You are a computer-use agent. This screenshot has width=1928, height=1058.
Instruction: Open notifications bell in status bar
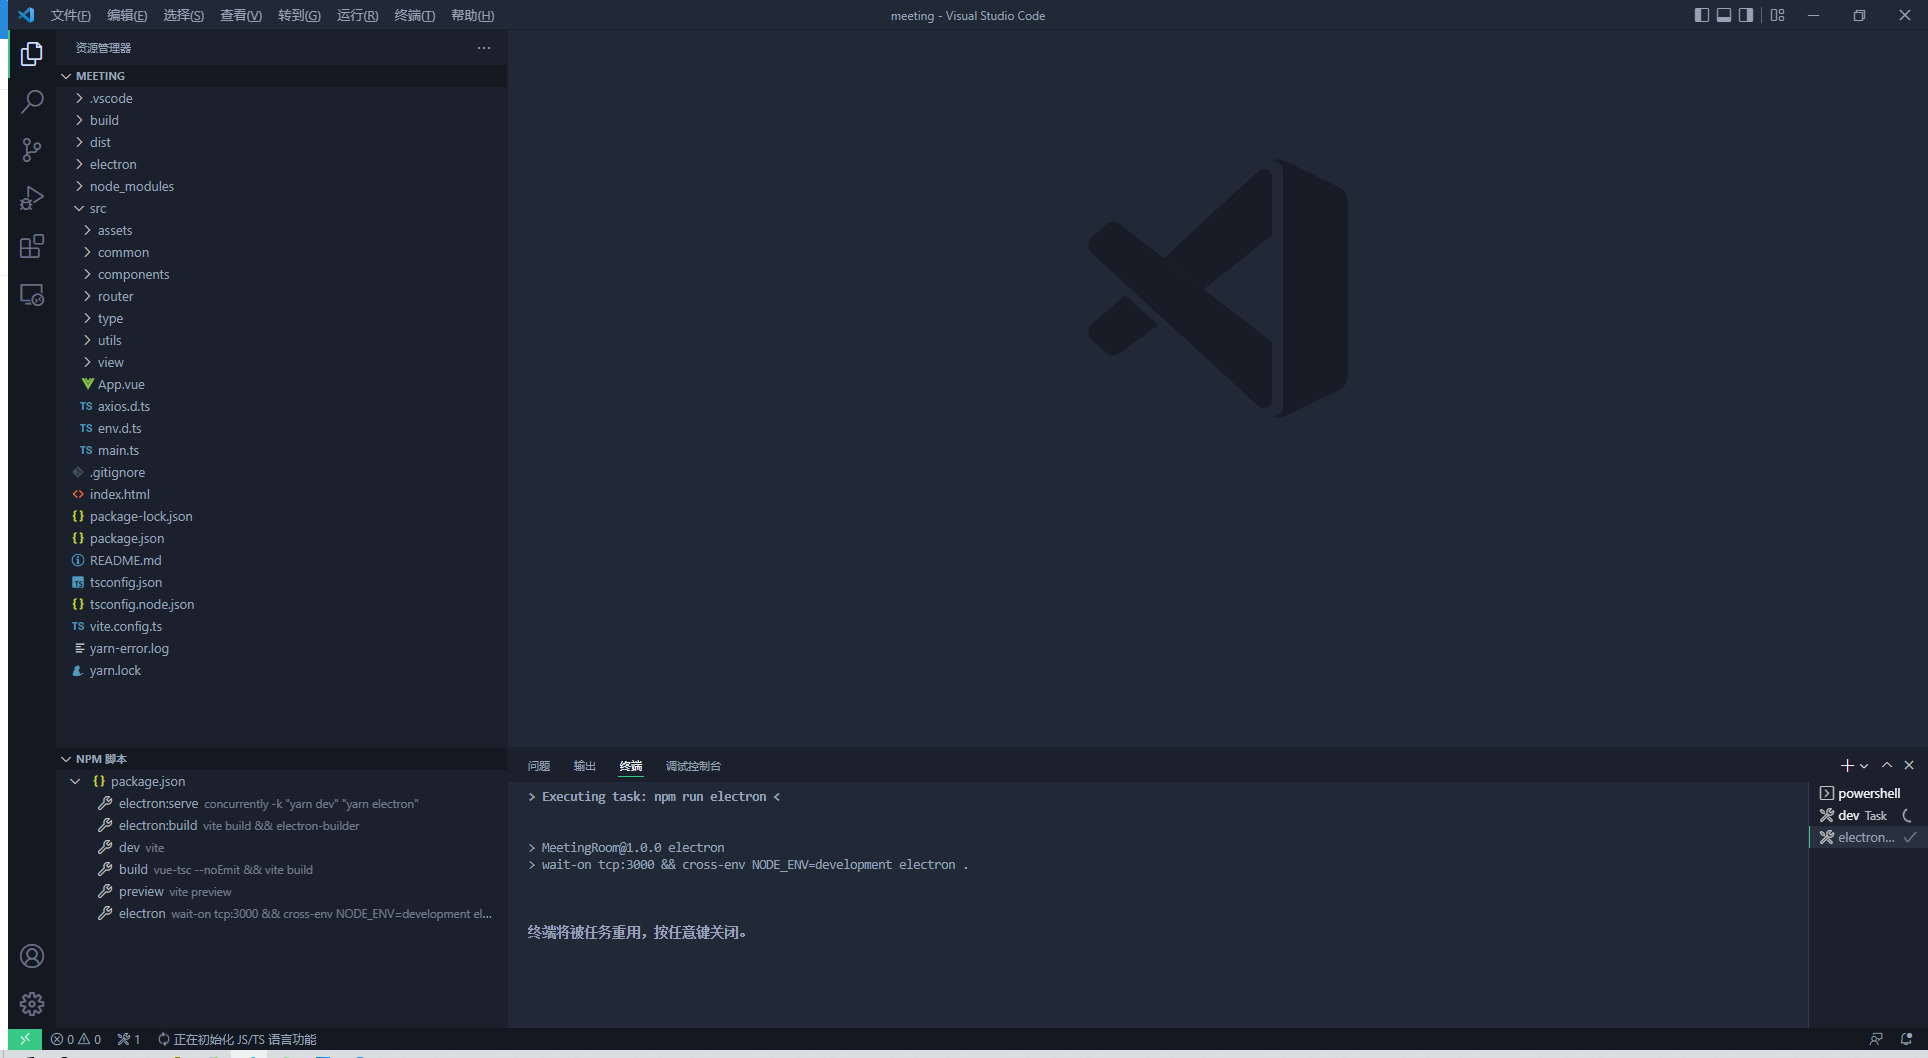[1906, 1039]
